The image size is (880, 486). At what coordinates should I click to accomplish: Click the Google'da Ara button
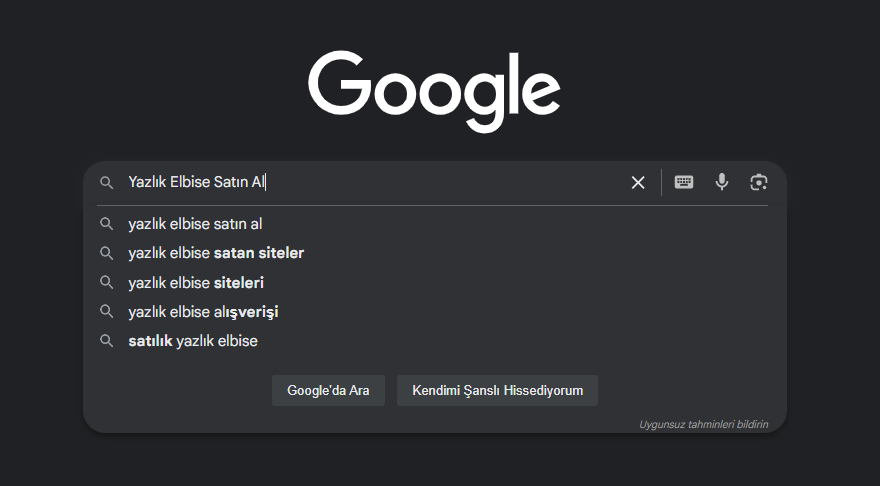click(328, 391)
